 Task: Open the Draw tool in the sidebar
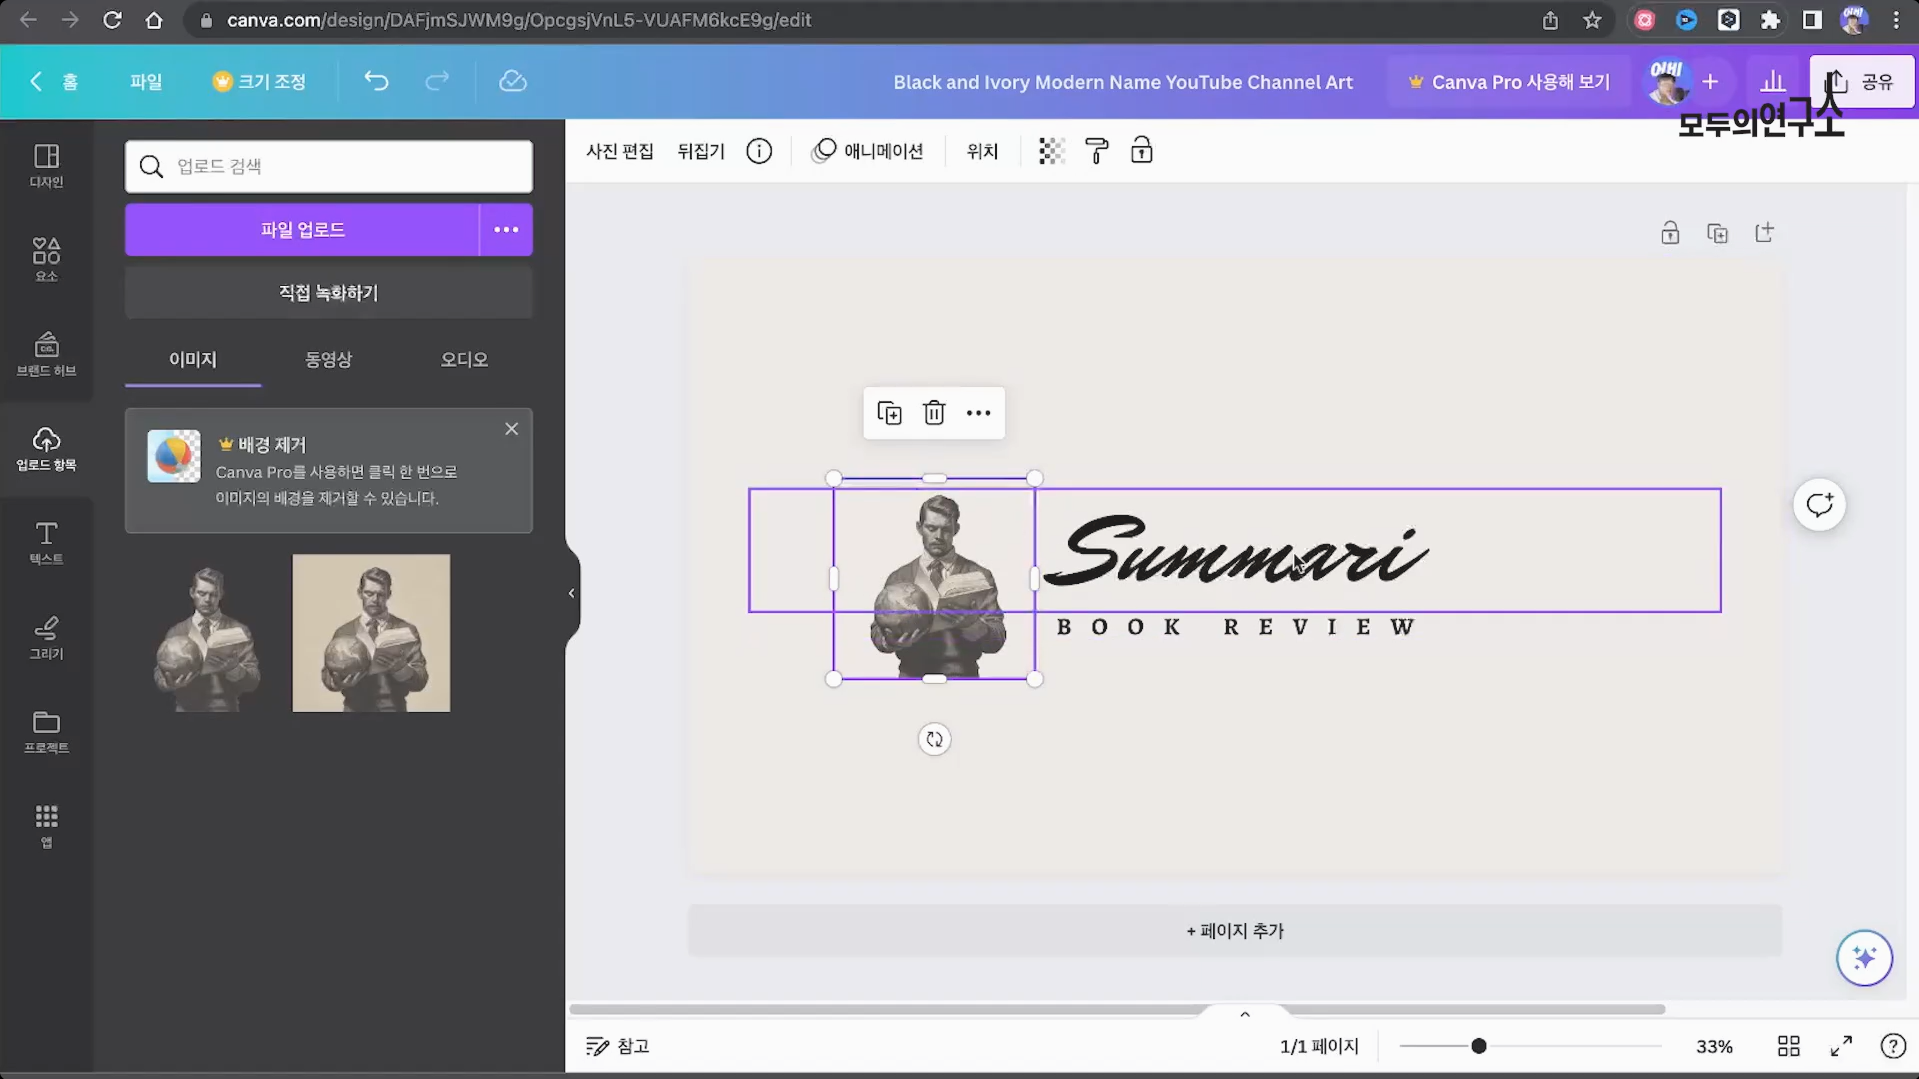(x=46, y=637)
